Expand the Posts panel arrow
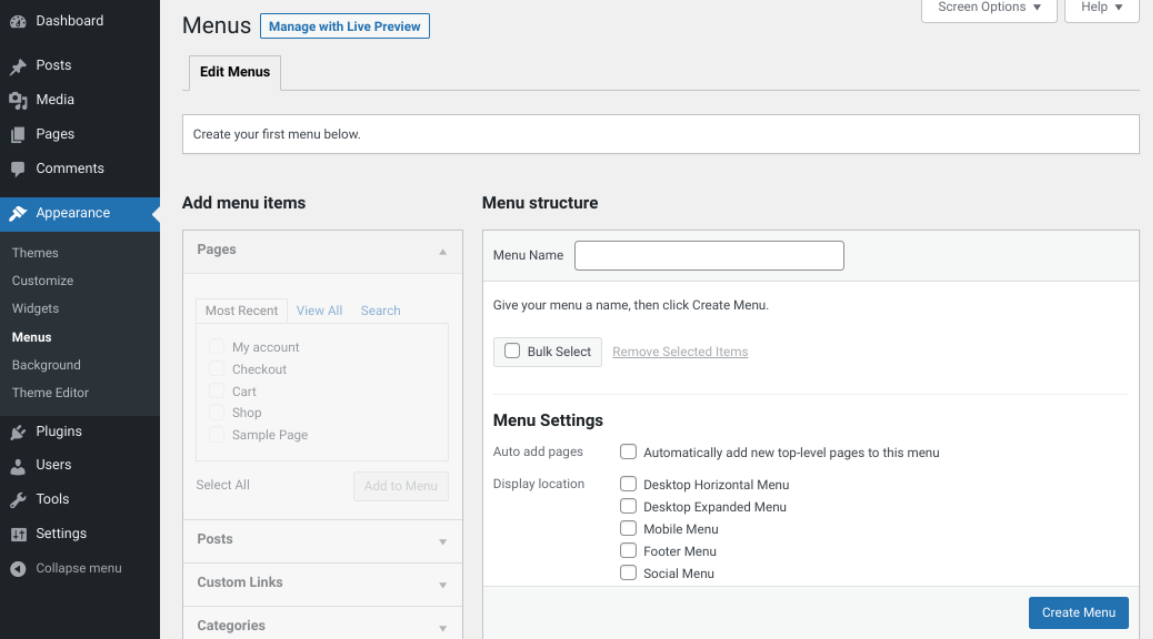Image resolution: width=1153 pixels, height=639 pixels. [443, 542]
